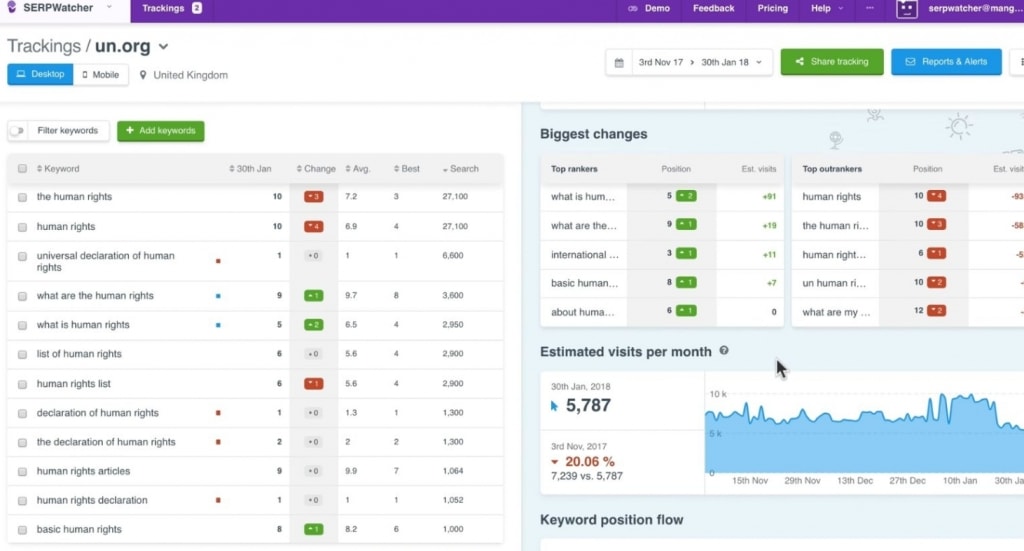Select top outranker 'un human ri...'

tap(834, 283)
